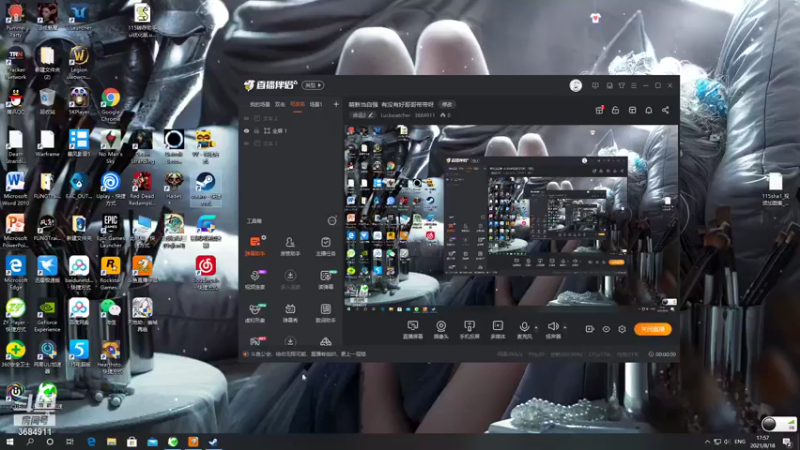Toggle visibility eye of first source row
Image resolution: width=800 pixels, height=450 pixels.
click(x=246, y=118)
